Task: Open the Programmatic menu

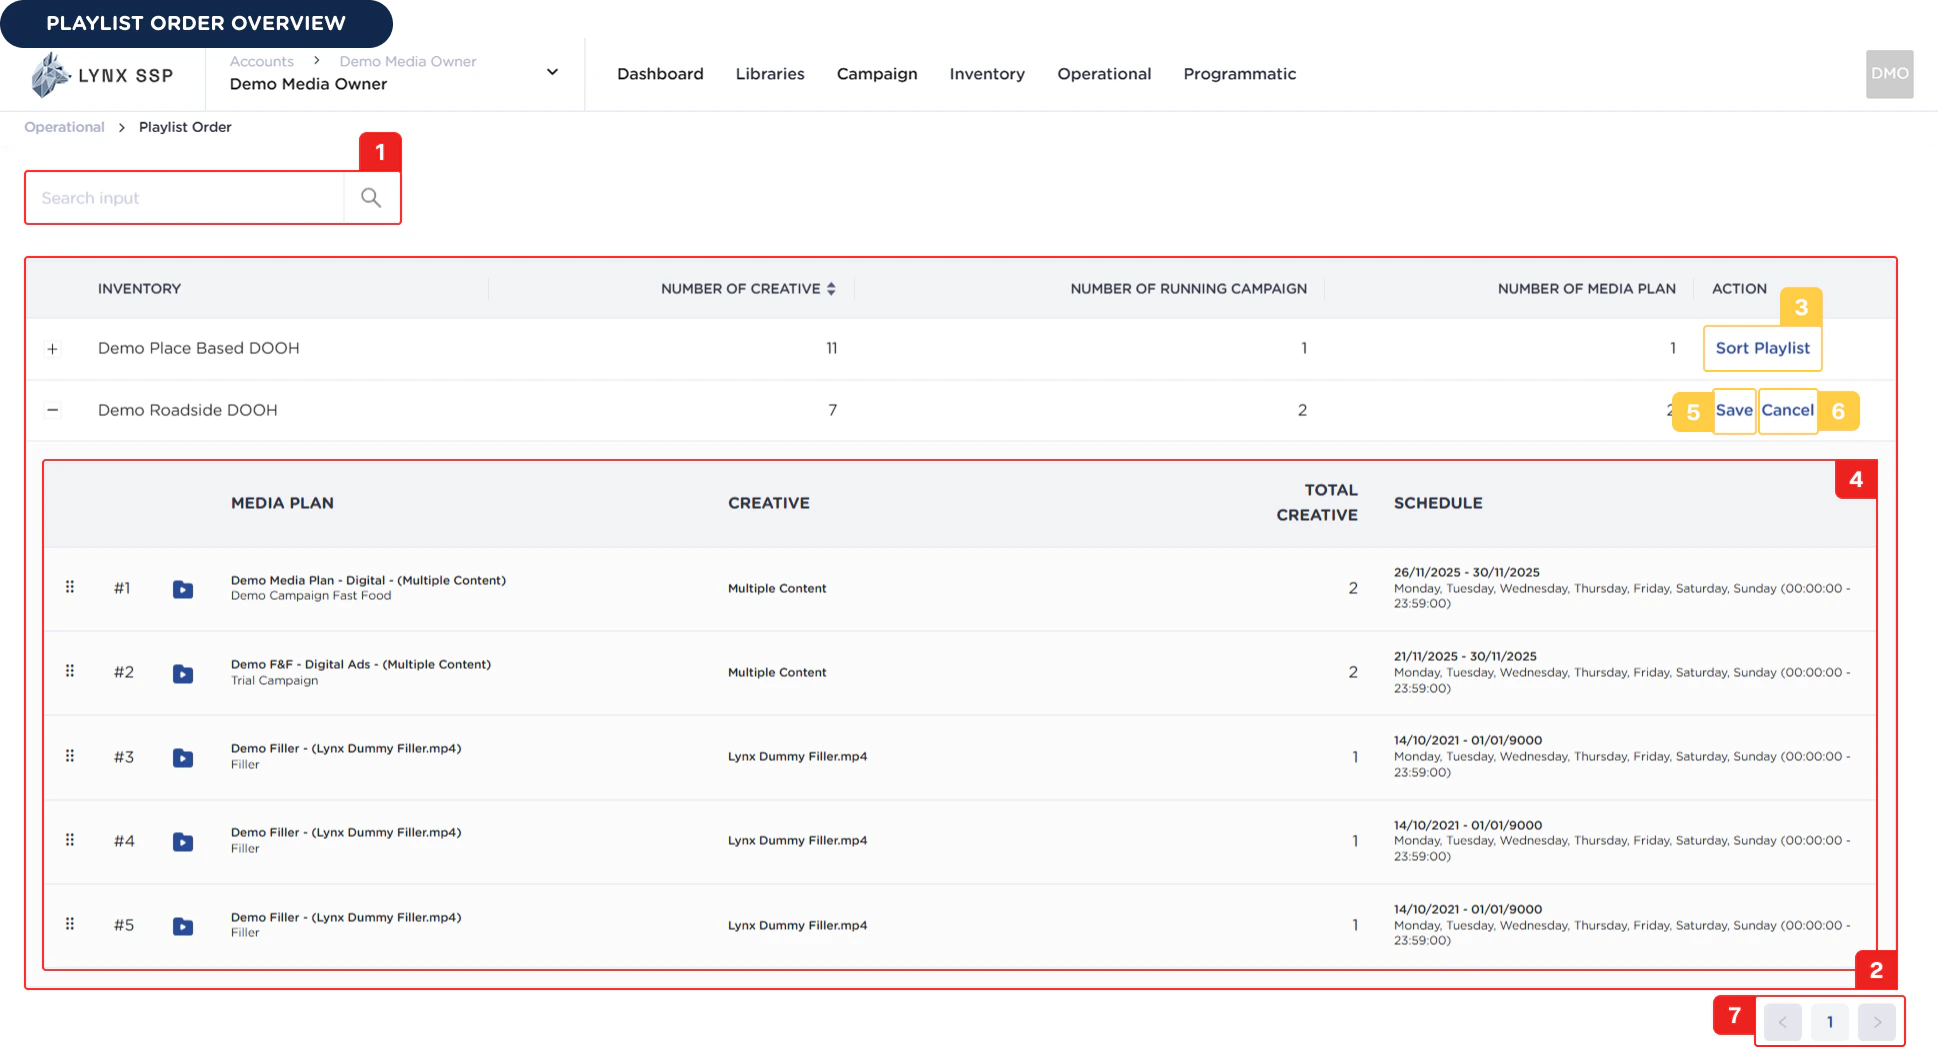Action: 1239,74
